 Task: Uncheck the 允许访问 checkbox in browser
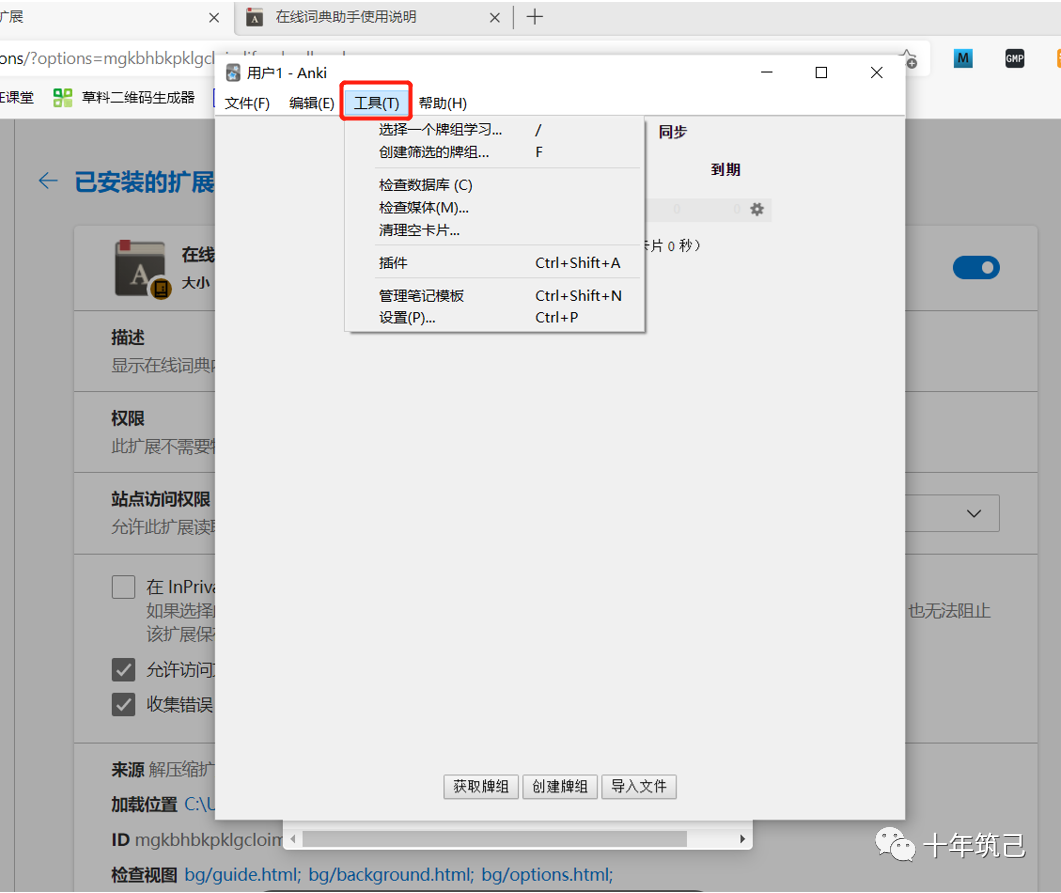[x=123, y=670]
